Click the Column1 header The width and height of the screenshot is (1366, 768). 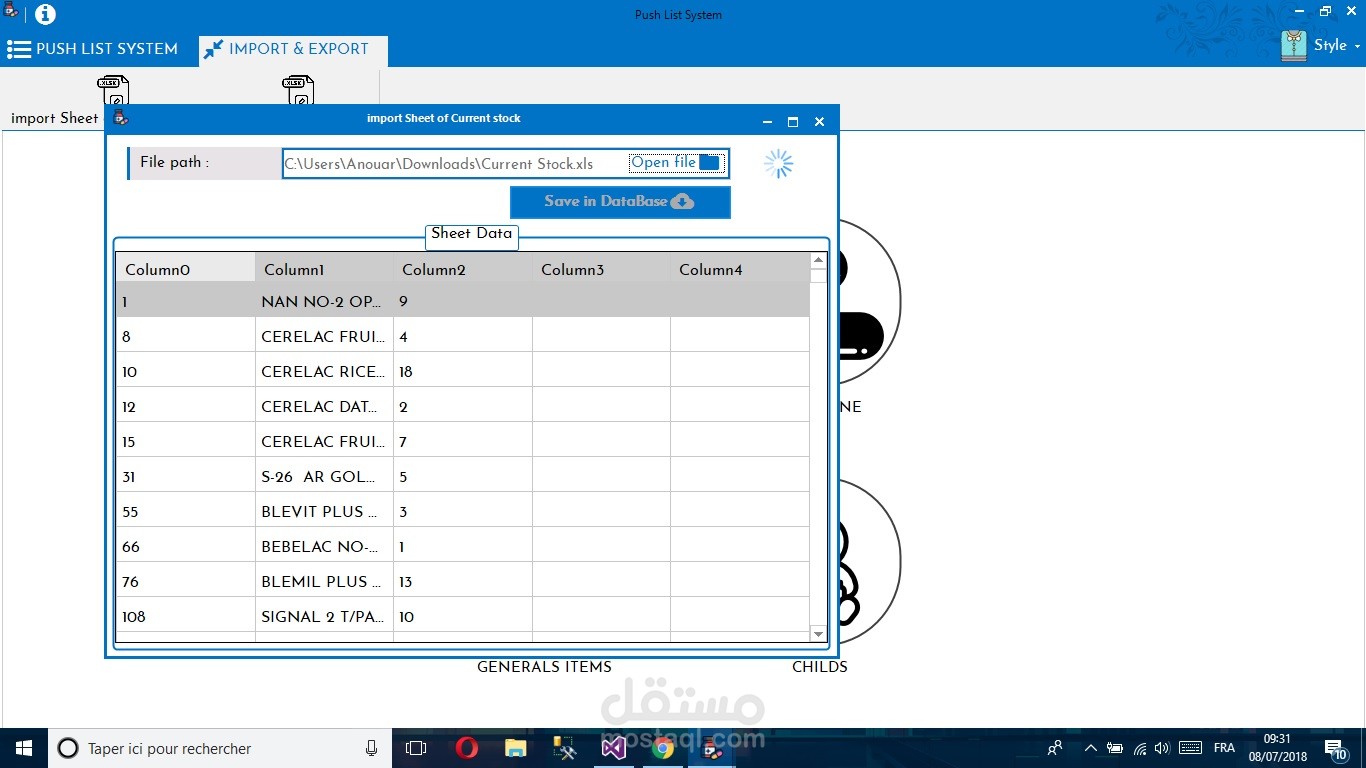[x=325, y=270]
